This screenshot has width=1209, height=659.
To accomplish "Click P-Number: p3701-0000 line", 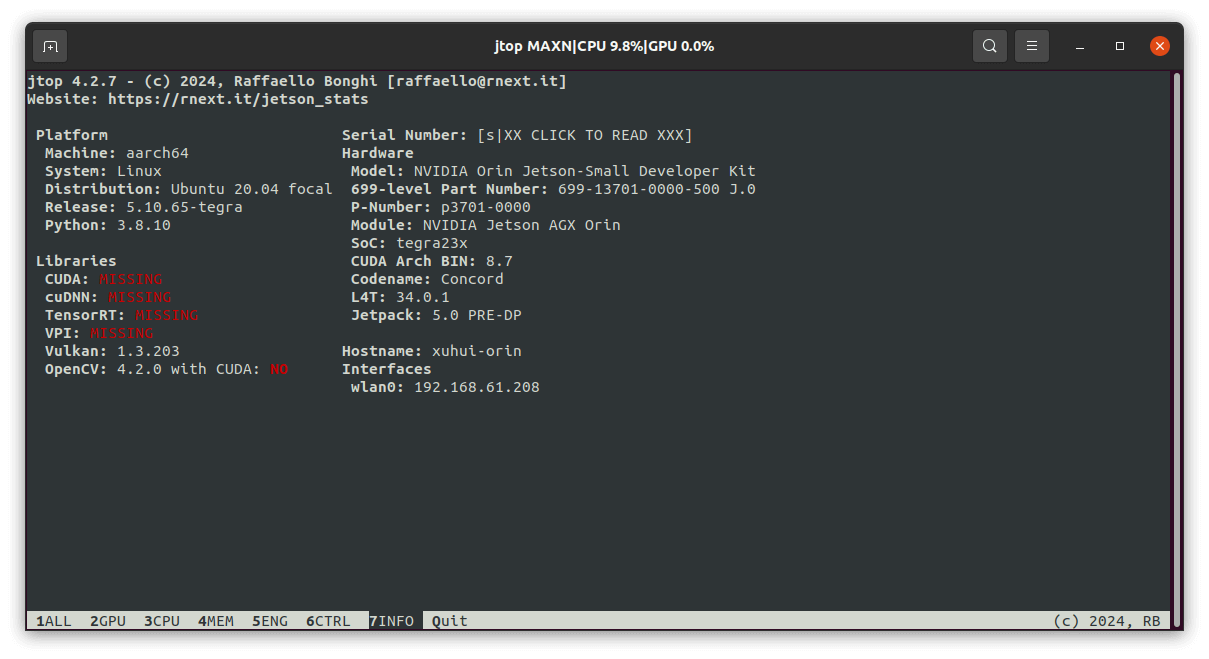I will coord(441,207).
